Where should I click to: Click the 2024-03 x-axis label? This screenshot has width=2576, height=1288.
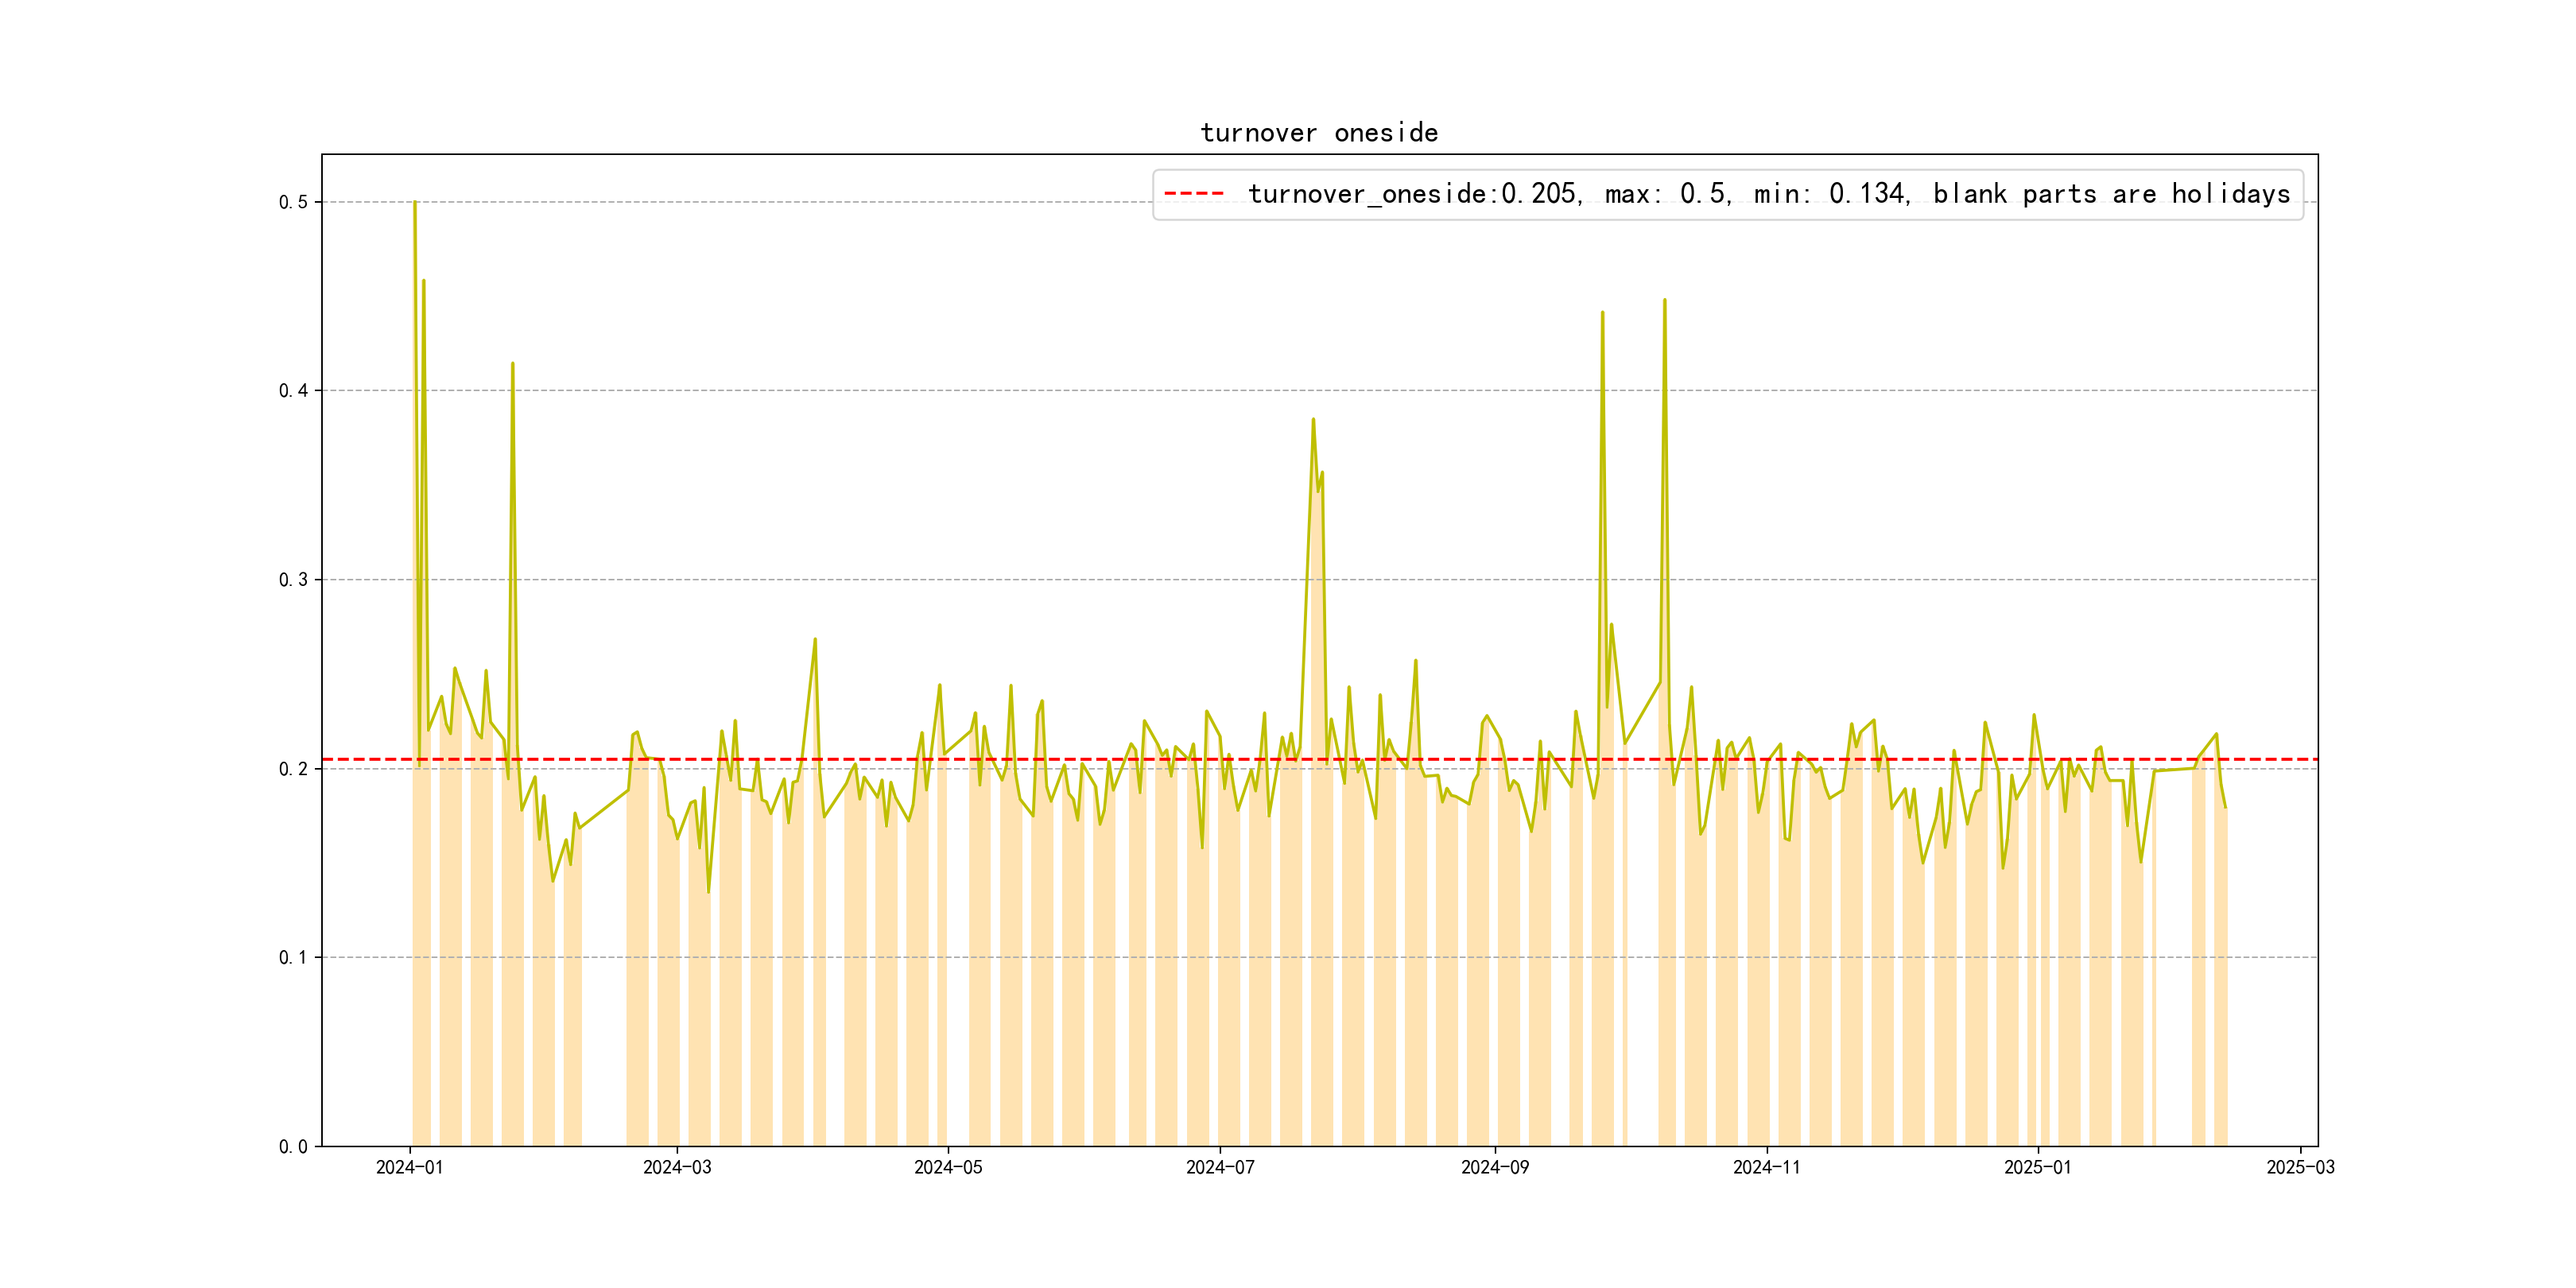677,1167
